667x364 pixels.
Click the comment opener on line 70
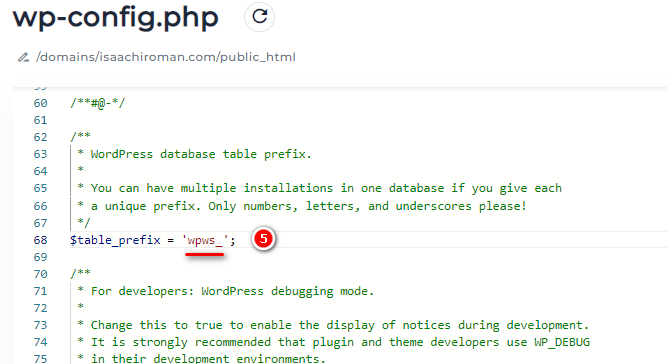click(x=80, y=273)
